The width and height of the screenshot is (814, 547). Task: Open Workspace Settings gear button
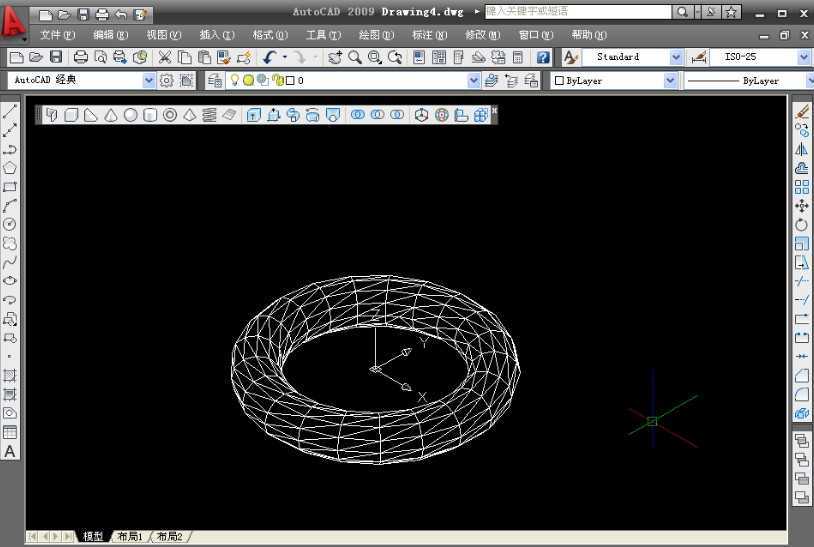point(166,80)
